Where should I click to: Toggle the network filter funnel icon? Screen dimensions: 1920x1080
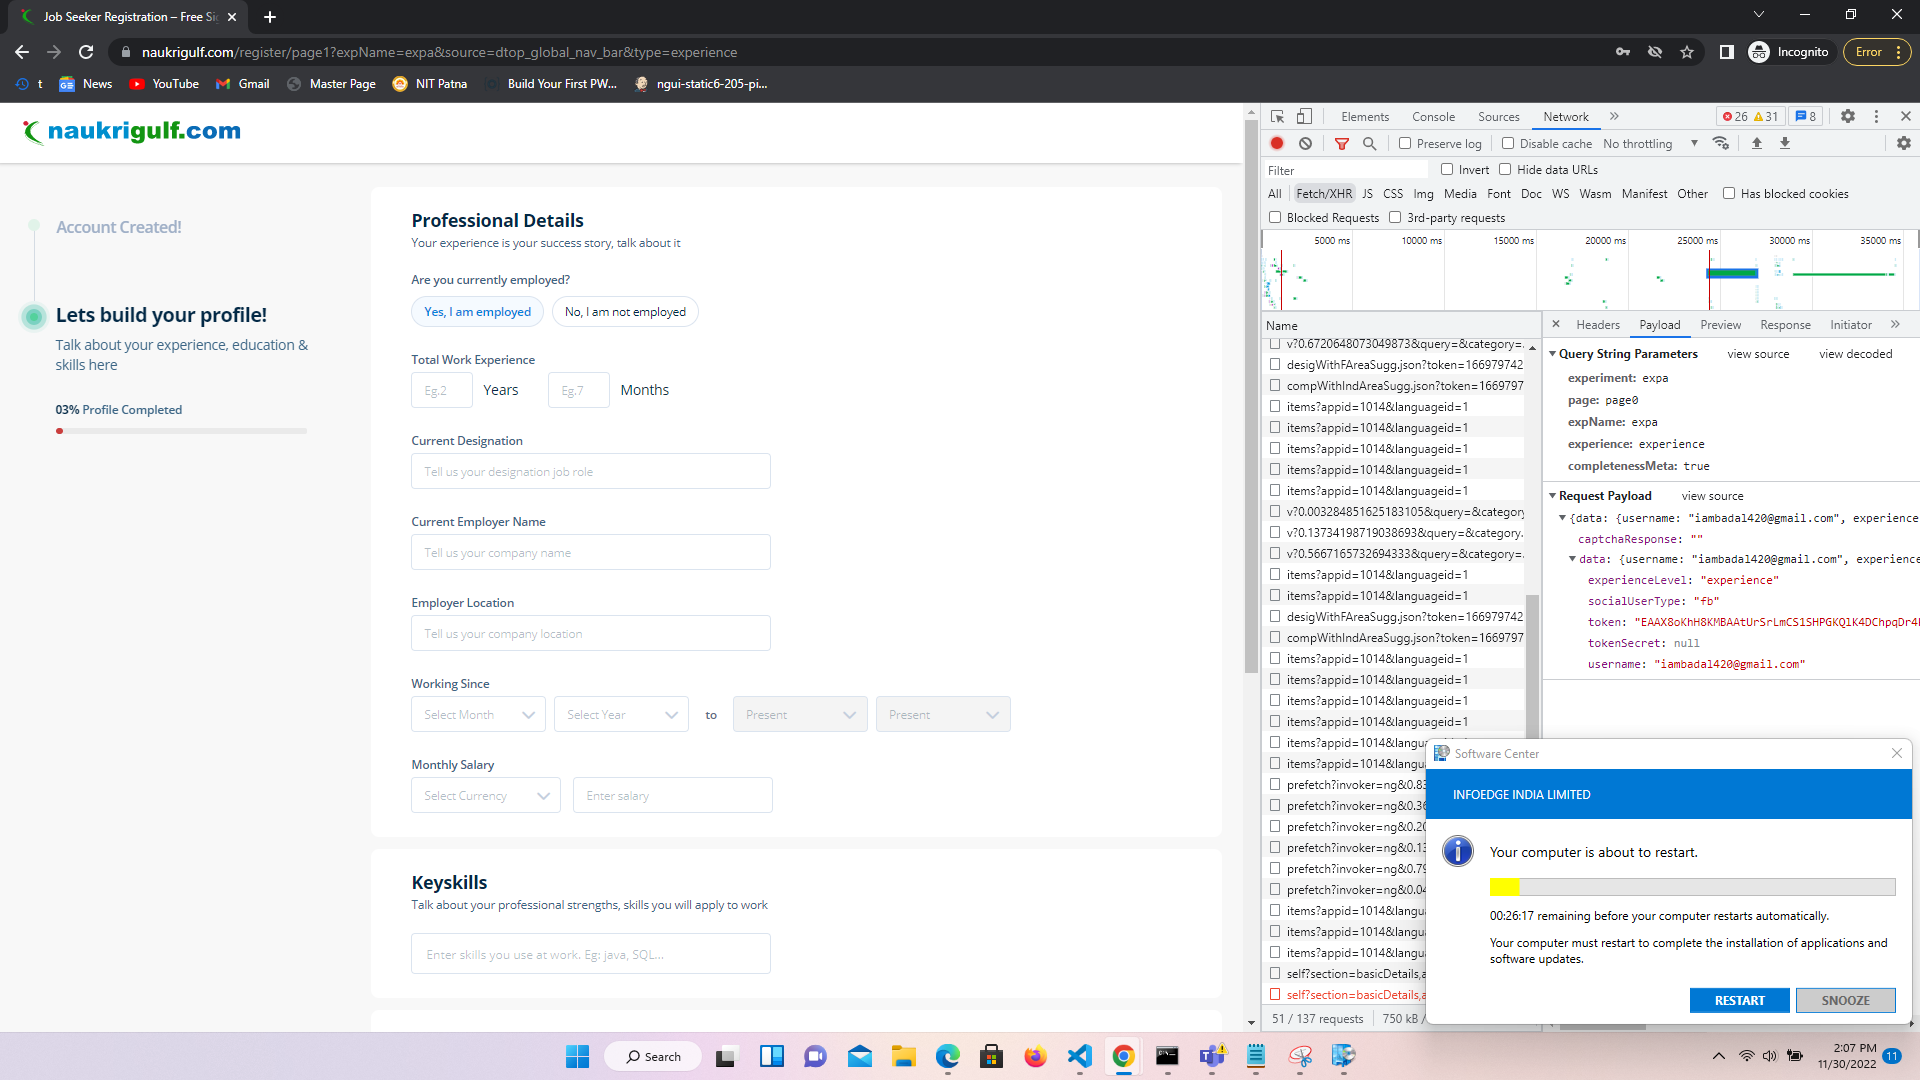tap(1342, 144)
